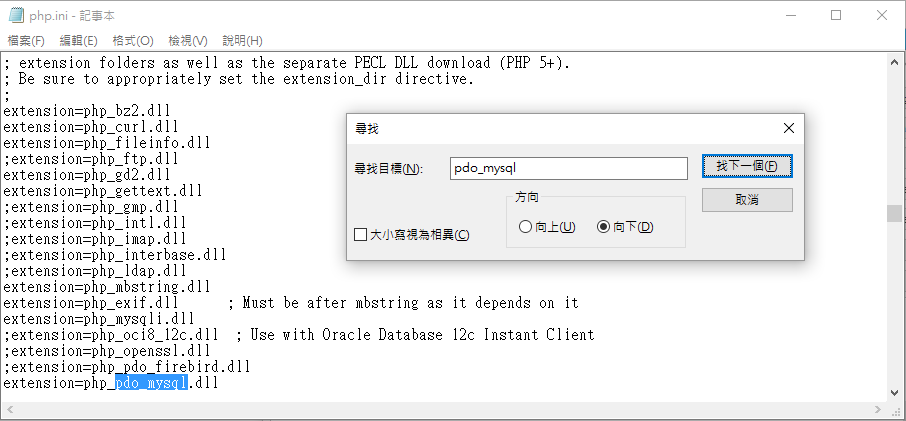Open the 說明(H) menu
Screen dimensions: 906x421
coord(243,40)
